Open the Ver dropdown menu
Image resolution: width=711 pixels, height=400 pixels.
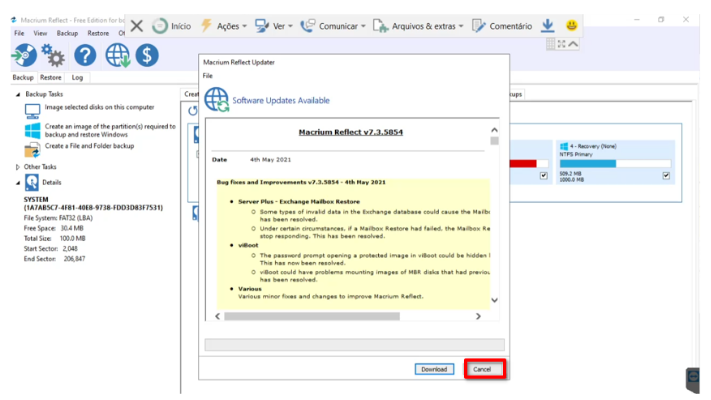point(273,26)
